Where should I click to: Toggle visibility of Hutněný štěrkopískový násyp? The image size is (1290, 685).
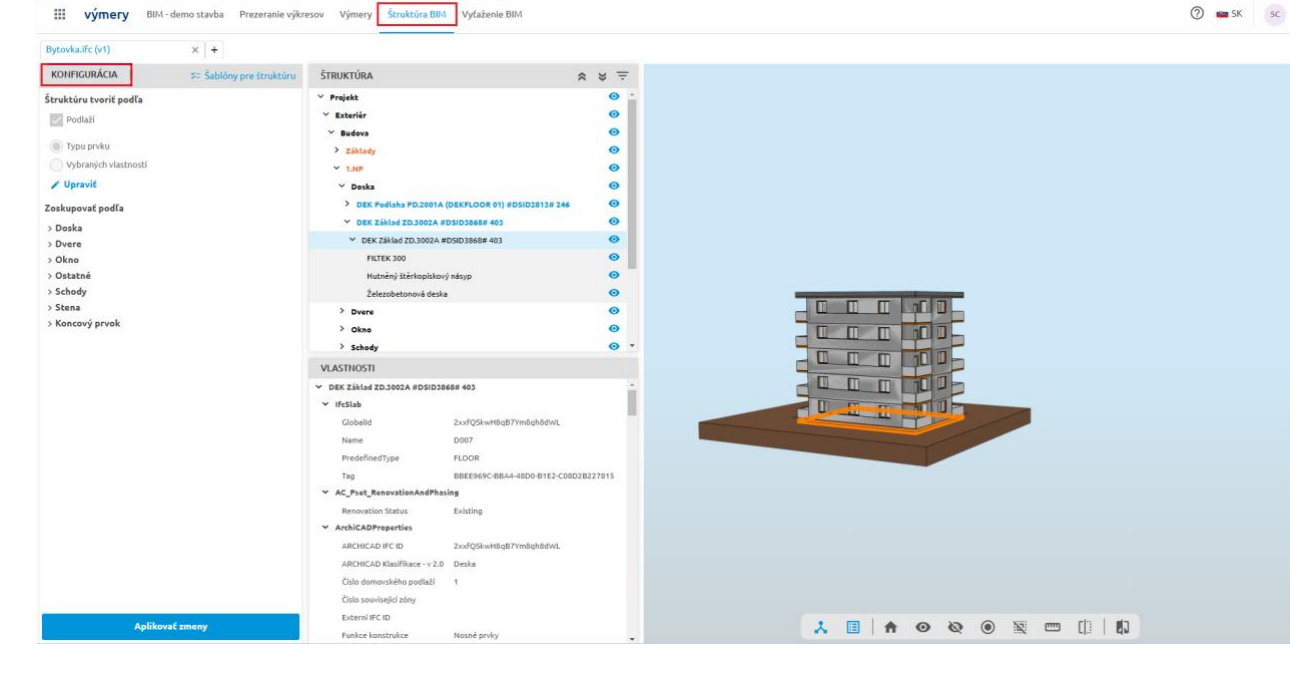click(614, 276)
